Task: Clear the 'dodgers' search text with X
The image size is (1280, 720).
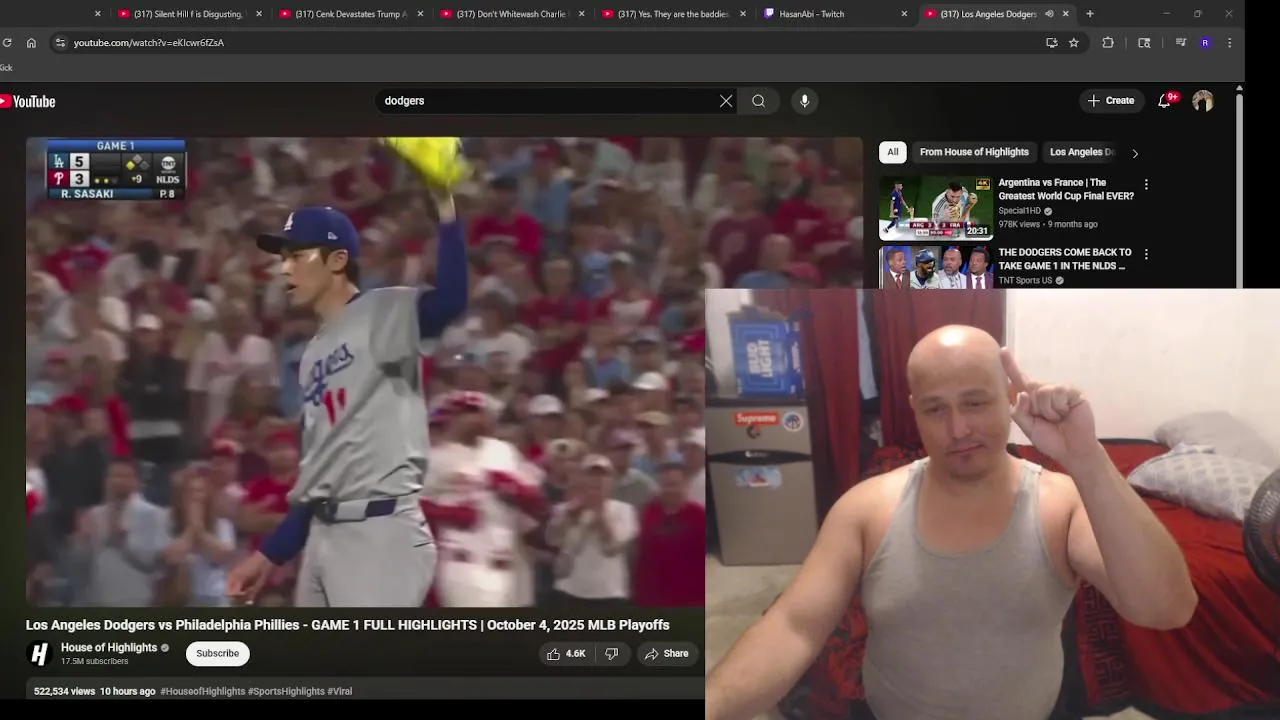Action: tap(726, 101)
